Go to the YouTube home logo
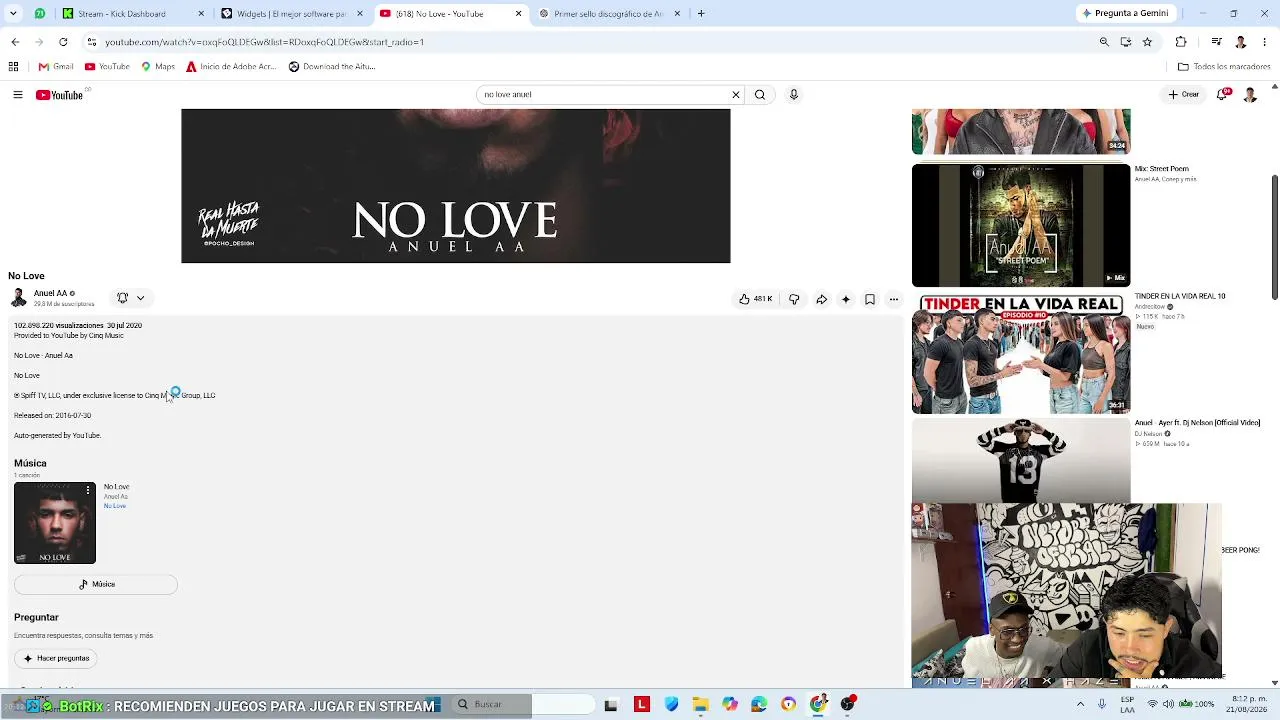 tap(59, 95)
